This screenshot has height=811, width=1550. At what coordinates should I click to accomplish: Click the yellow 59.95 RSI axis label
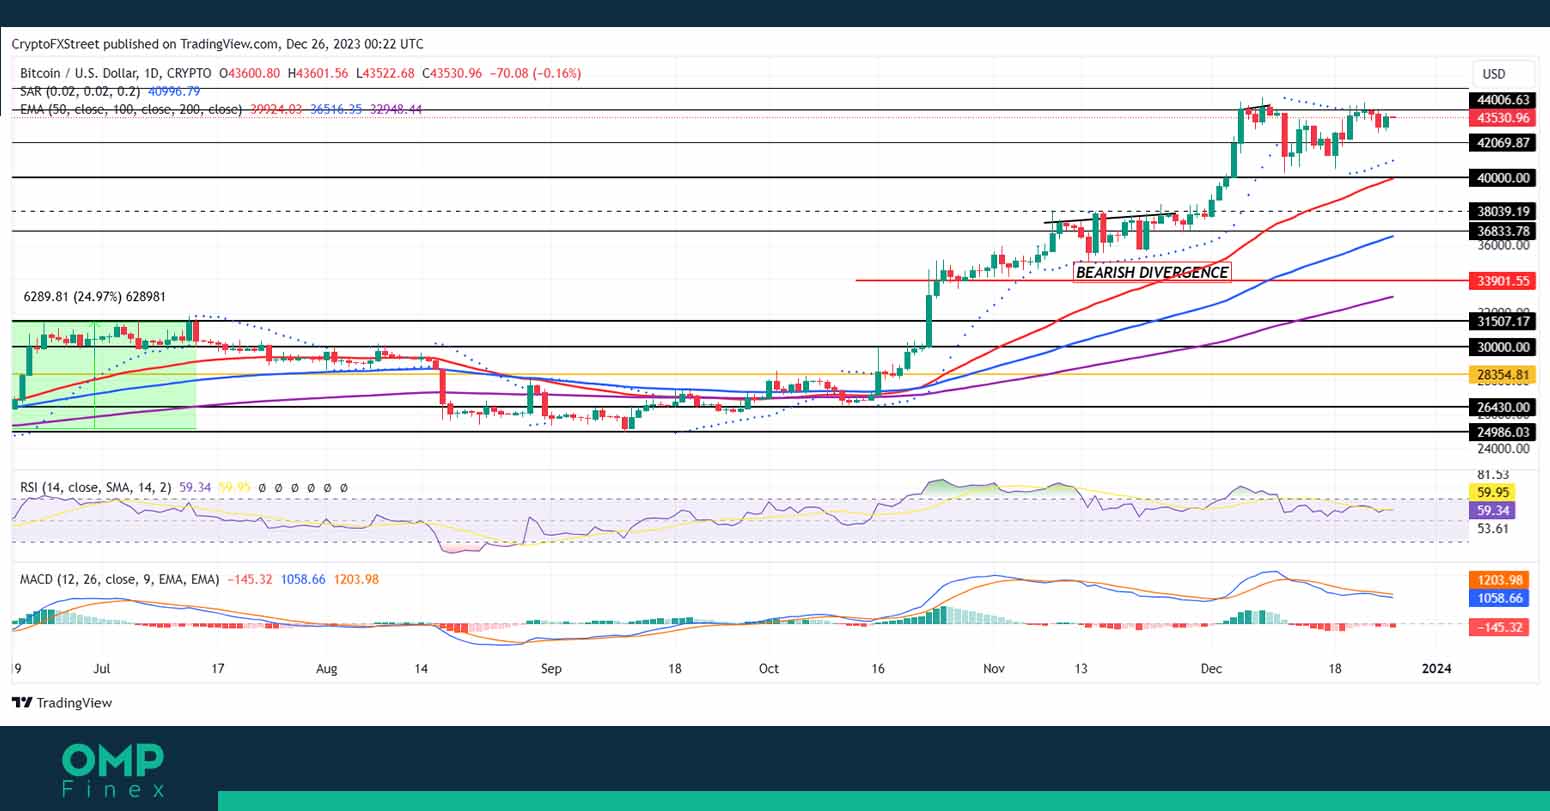click(x=1494, y=492)
